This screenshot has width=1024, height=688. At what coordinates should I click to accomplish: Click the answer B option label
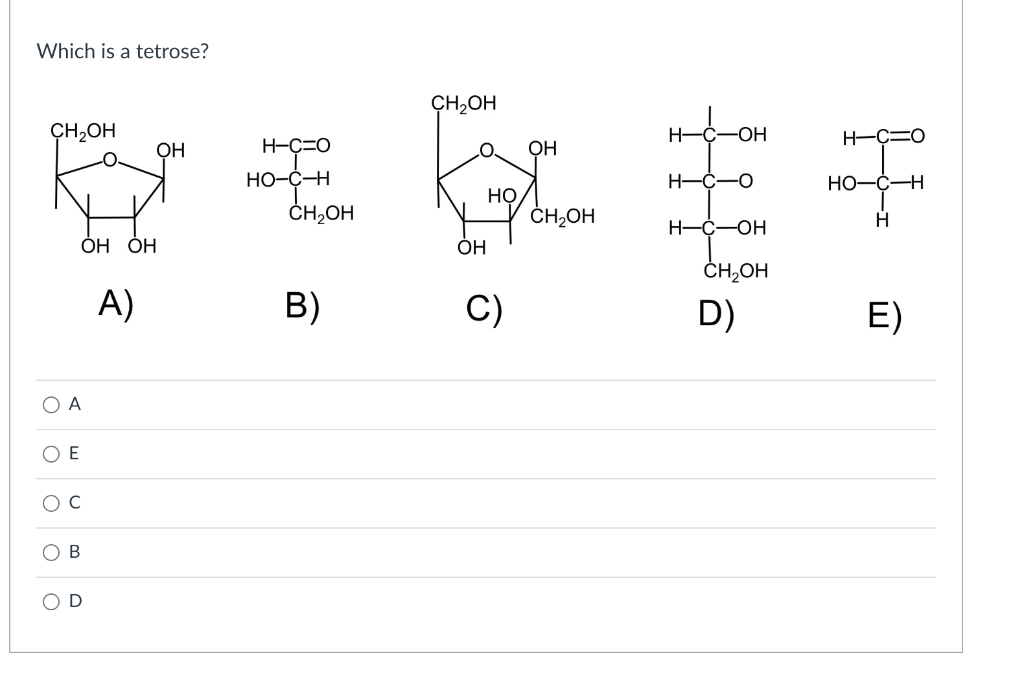[74, 552]
